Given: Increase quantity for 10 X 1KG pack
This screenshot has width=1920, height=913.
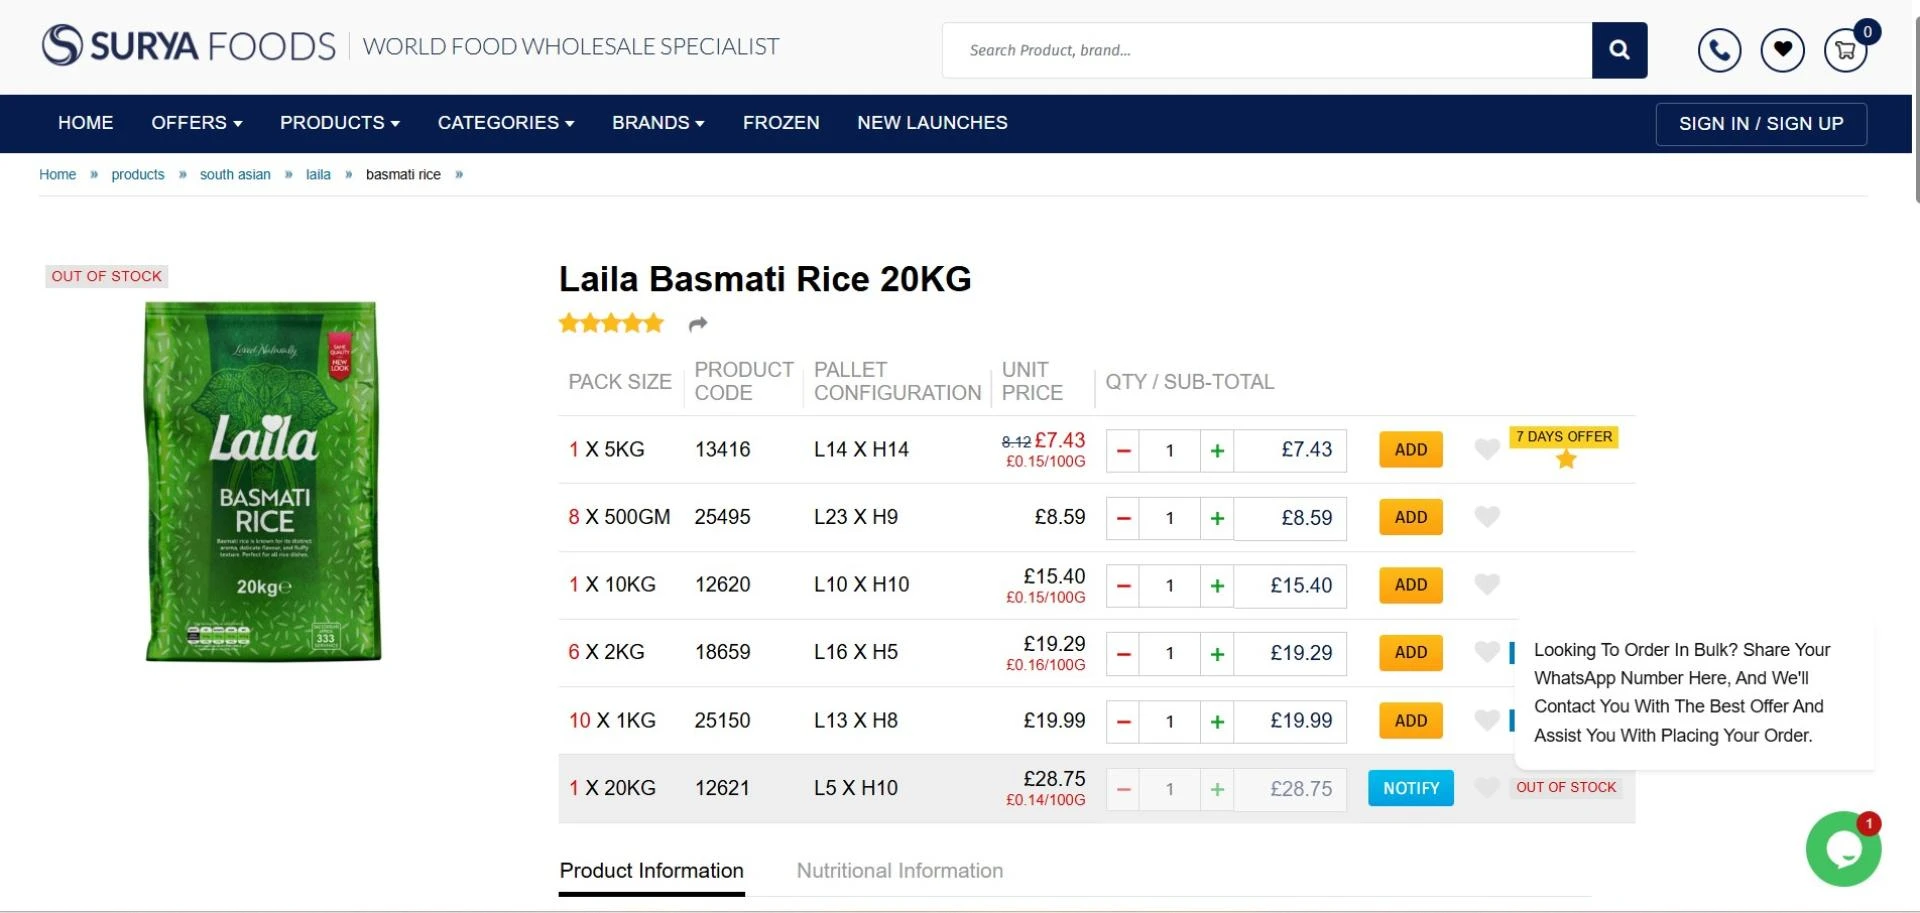Looking at the screenshot, I should click(1217, 721).
